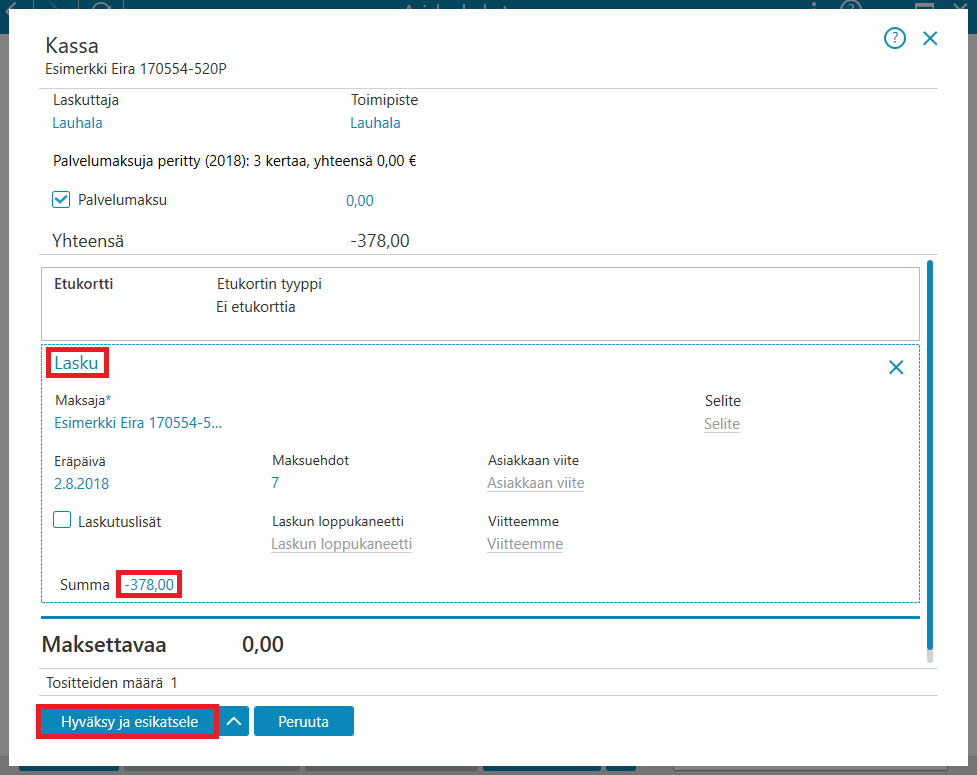The width and height of the screenshot is (977, 775).
Task: Uncheck the Palvelumaksu checkbox
Action: (x=61, y=200)
